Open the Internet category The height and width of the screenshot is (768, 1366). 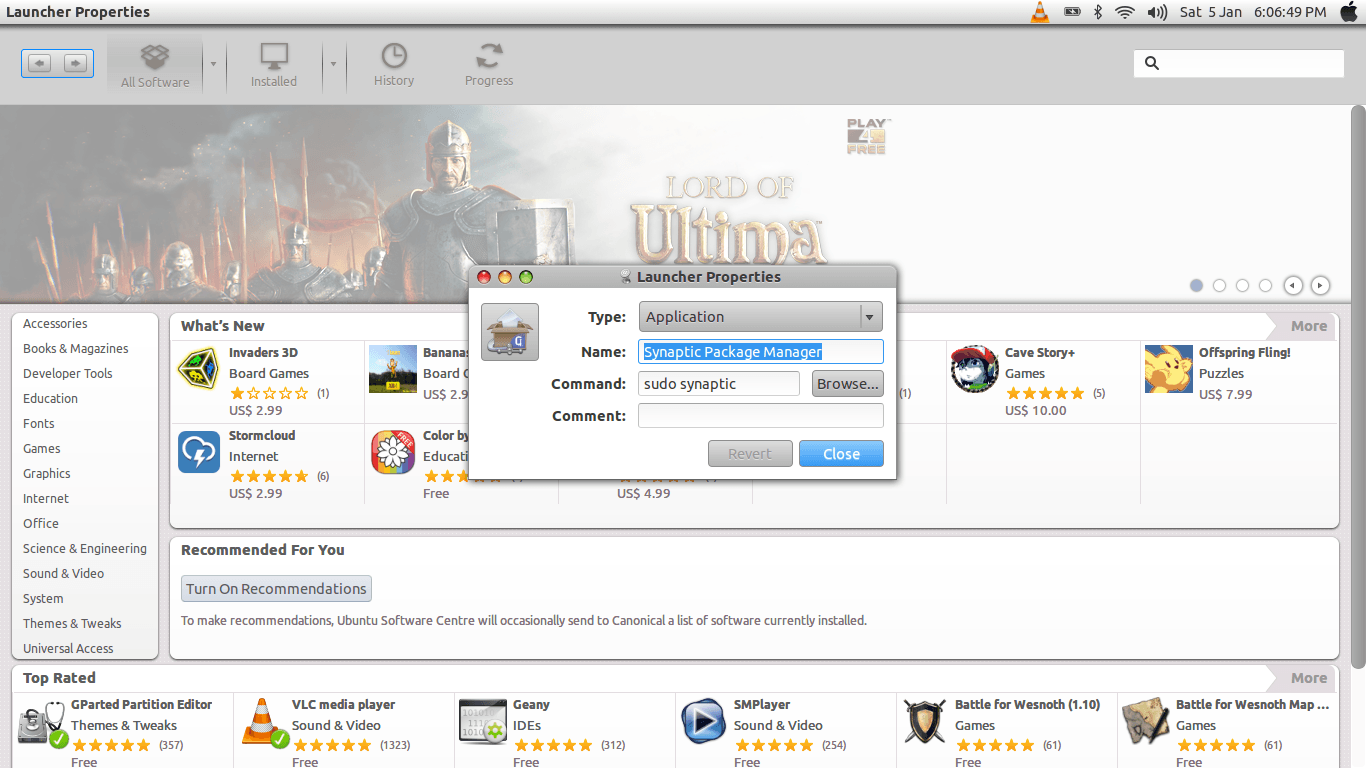tap(46, 499)
